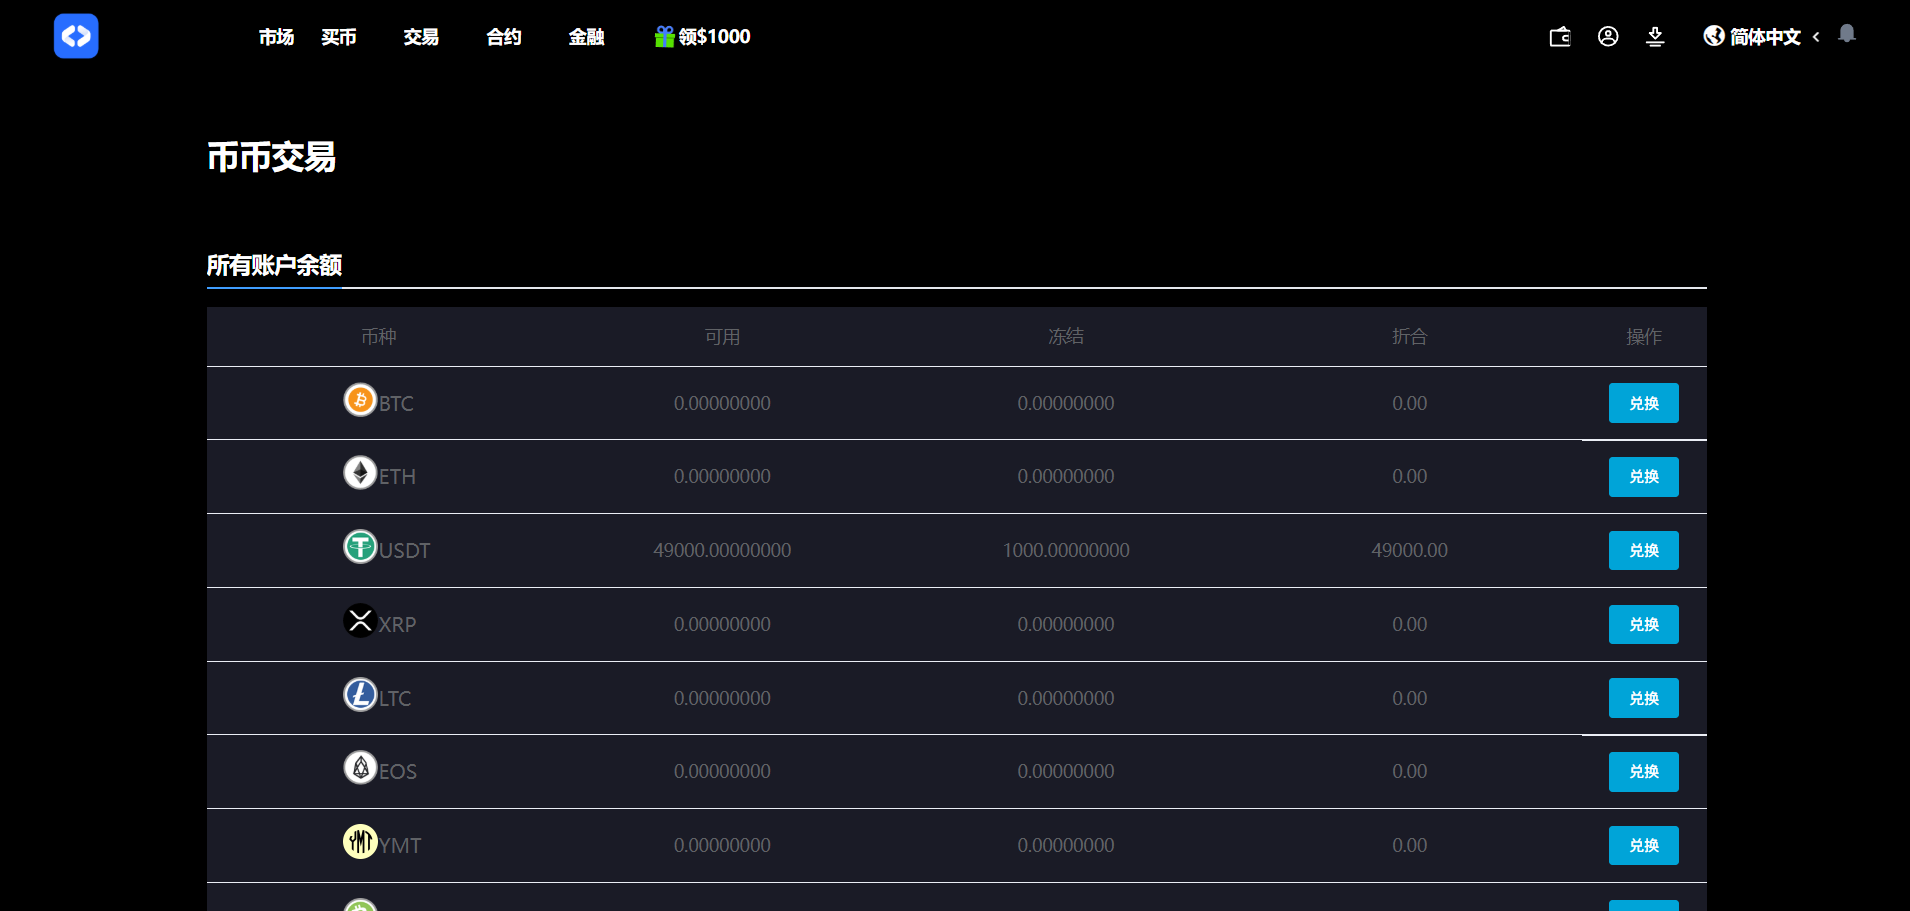
Task: Select the 所有账户余额 tab
Action: 274,265
